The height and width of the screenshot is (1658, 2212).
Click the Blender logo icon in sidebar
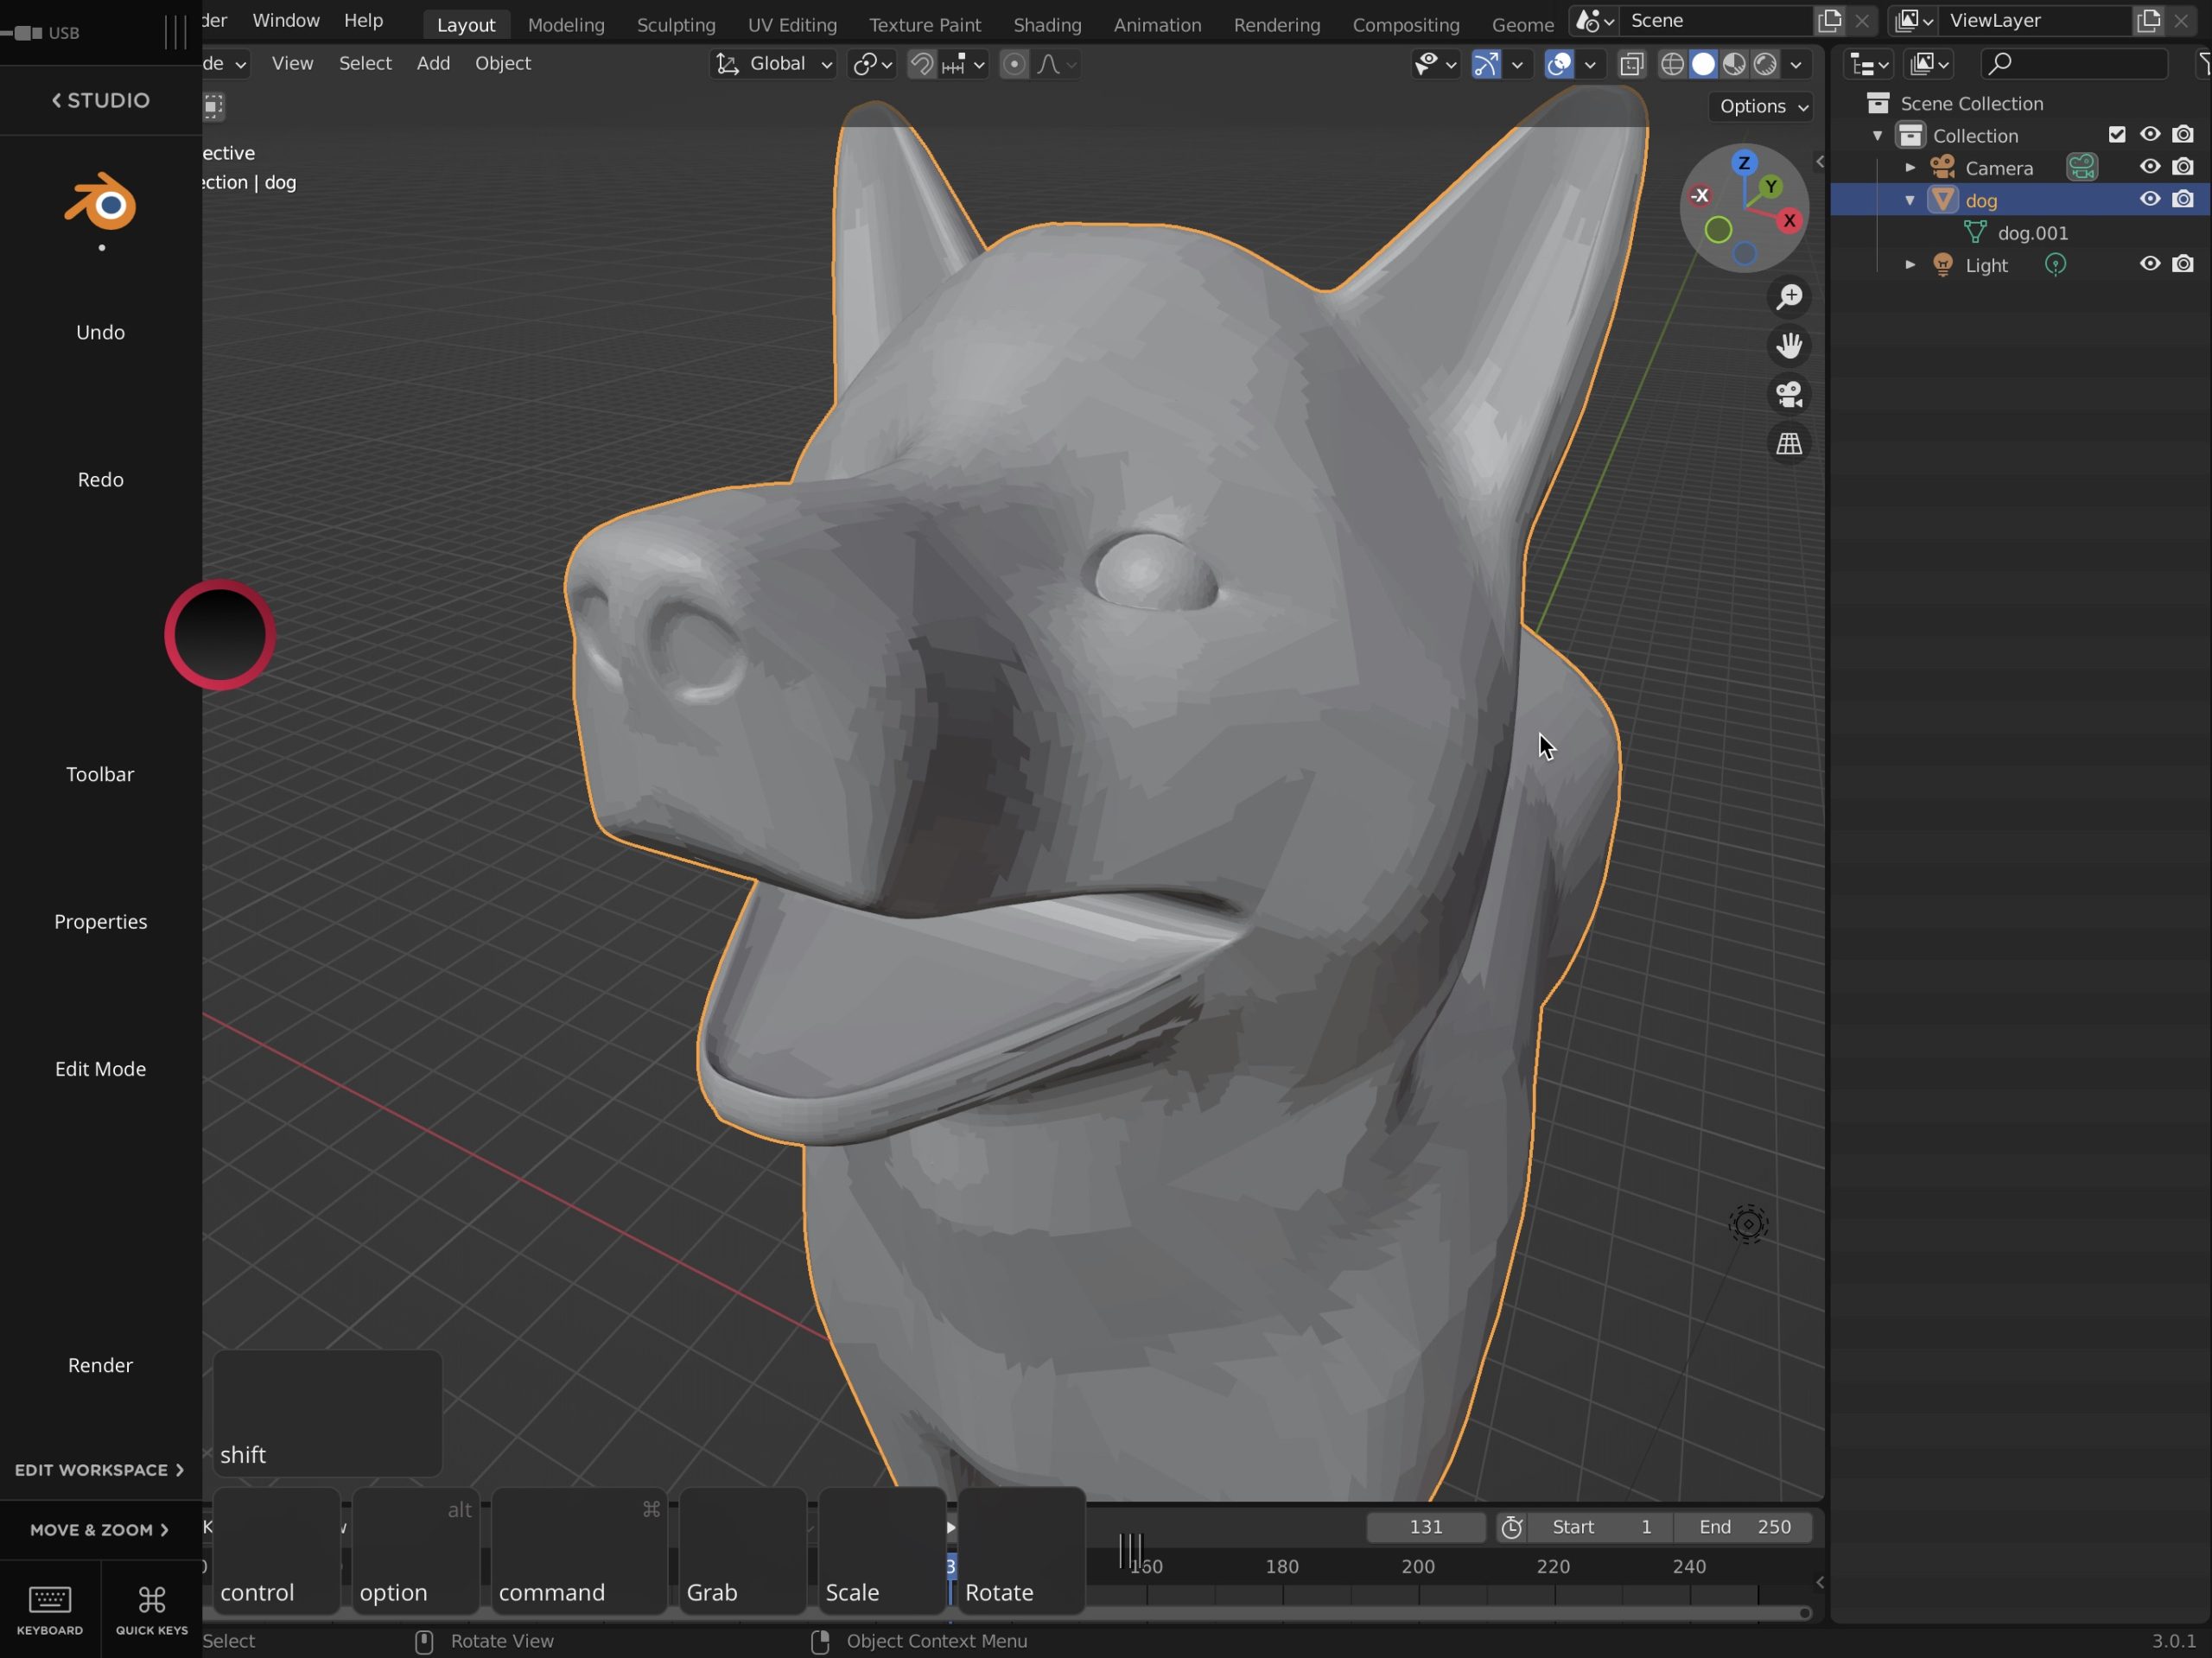(99, 204)
